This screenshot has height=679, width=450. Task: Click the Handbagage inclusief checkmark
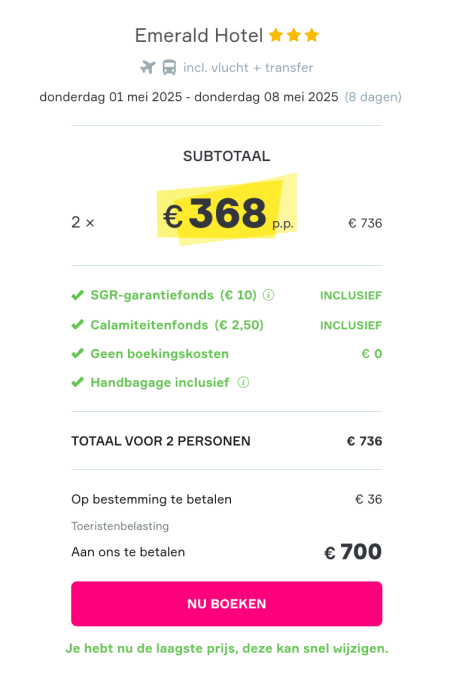pyautogui.click(x=78, y=382)
